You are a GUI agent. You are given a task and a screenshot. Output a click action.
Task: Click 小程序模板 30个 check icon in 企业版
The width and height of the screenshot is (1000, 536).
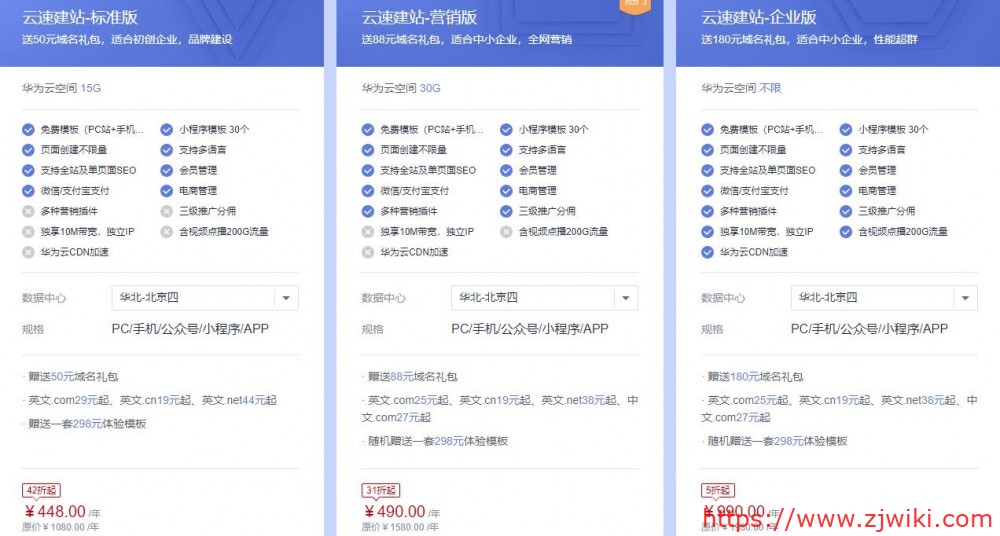click(x=846, y=130)
